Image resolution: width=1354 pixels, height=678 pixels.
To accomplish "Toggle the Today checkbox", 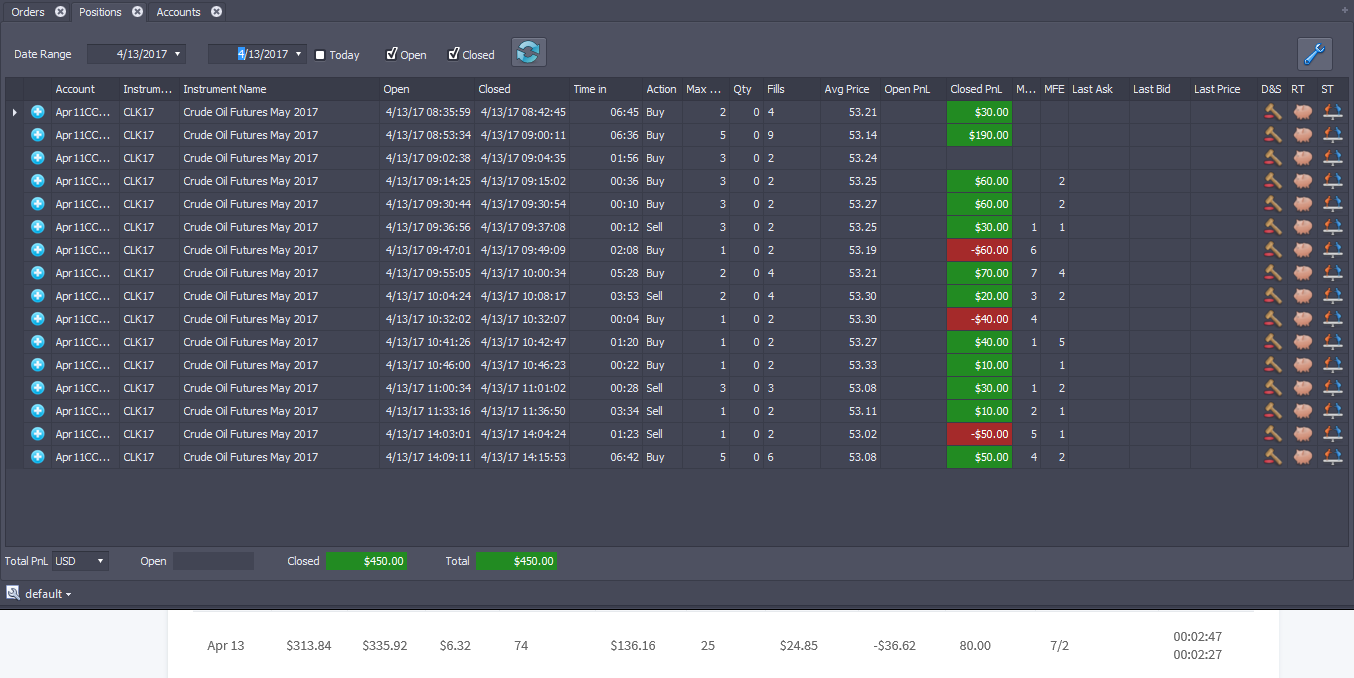I will (320, 55).
